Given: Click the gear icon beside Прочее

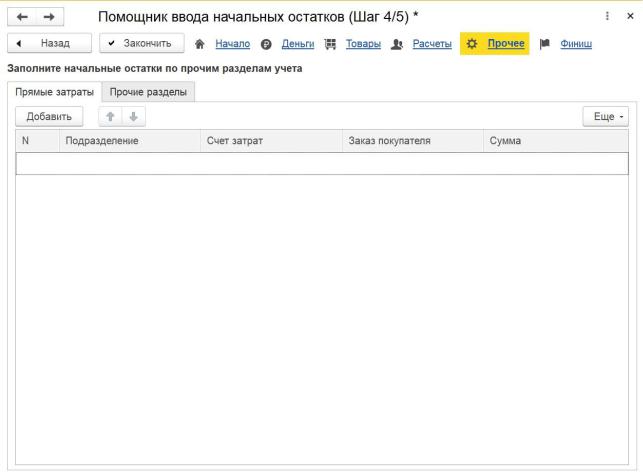Looking at the screenshot, I should [472, 43].
